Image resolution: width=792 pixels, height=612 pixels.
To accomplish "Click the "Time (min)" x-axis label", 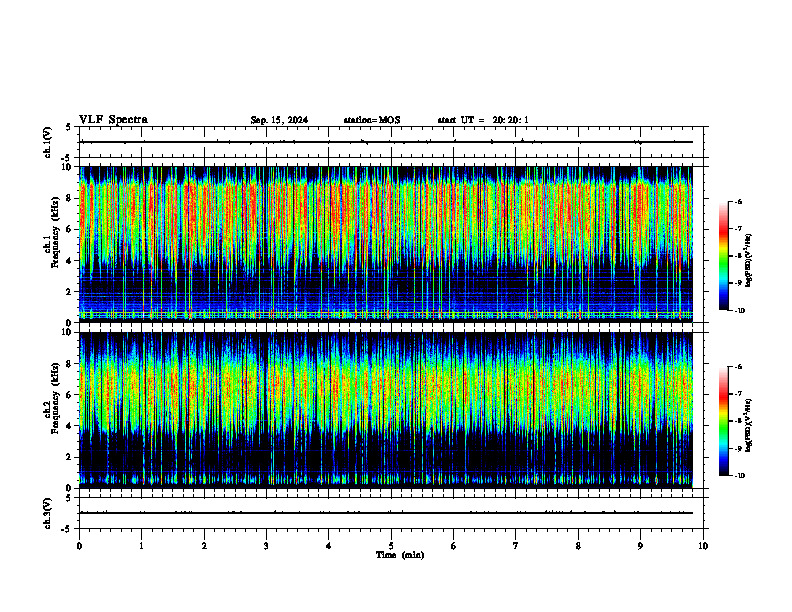I will coord(400,555).
